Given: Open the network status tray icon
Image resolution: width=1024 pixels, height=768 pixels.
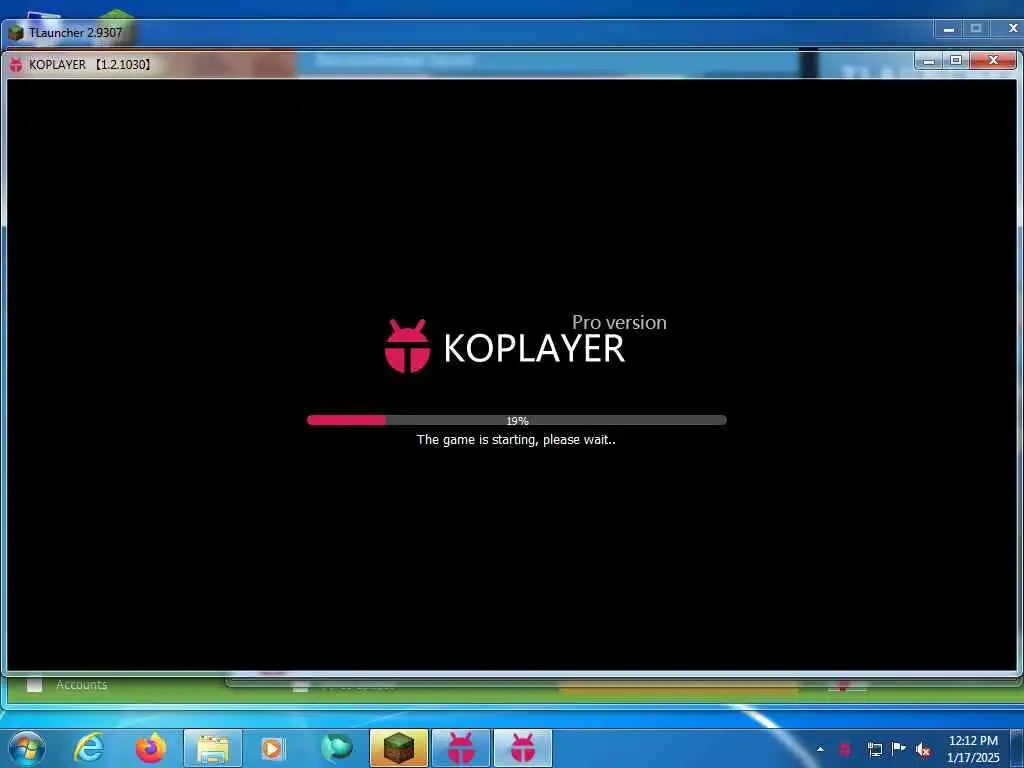Looking at the screenshot, I should tap(874, 749).
